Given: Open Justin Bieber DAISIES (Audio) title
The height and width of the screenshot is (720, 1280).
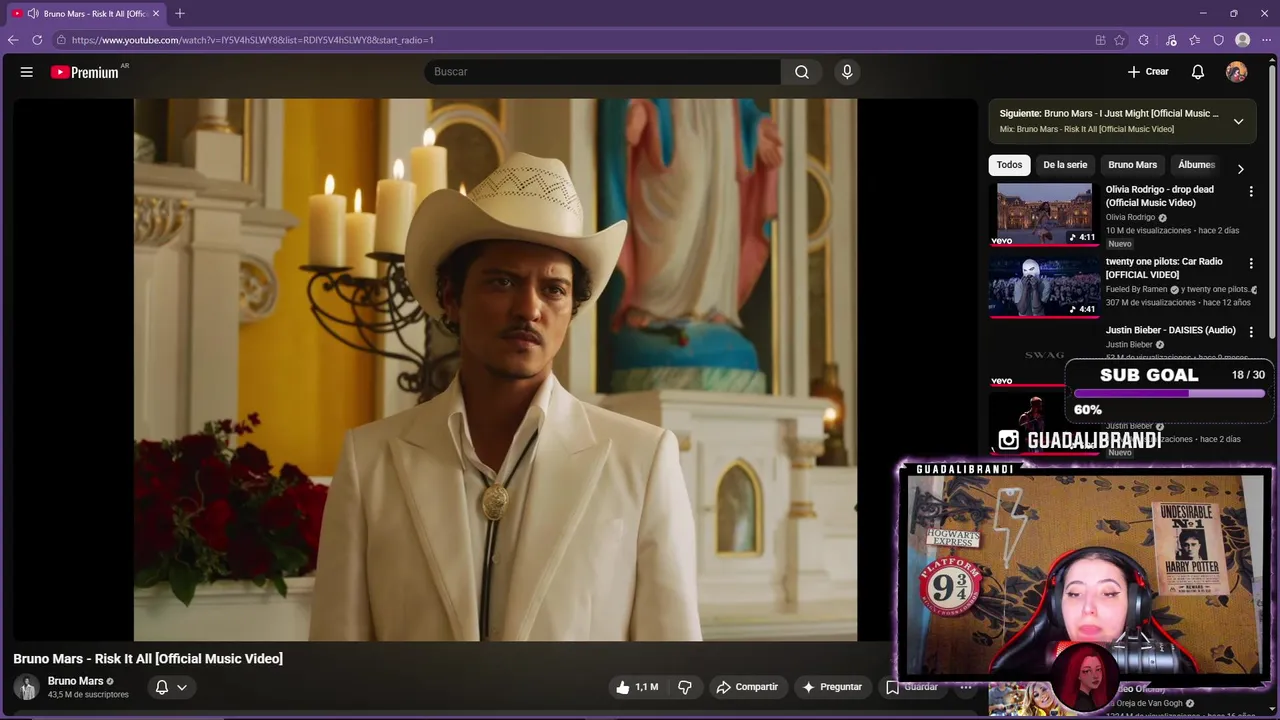Looking at the screenshot, I should (x=1170, y=330).
